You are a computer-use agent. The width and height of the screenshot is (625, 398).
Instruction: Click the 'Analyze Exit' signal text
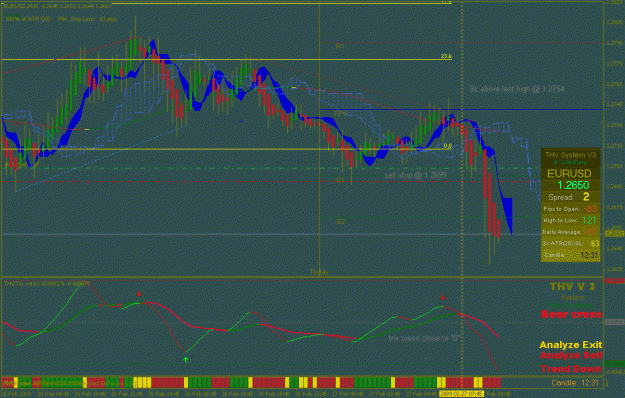pos(570,345)
